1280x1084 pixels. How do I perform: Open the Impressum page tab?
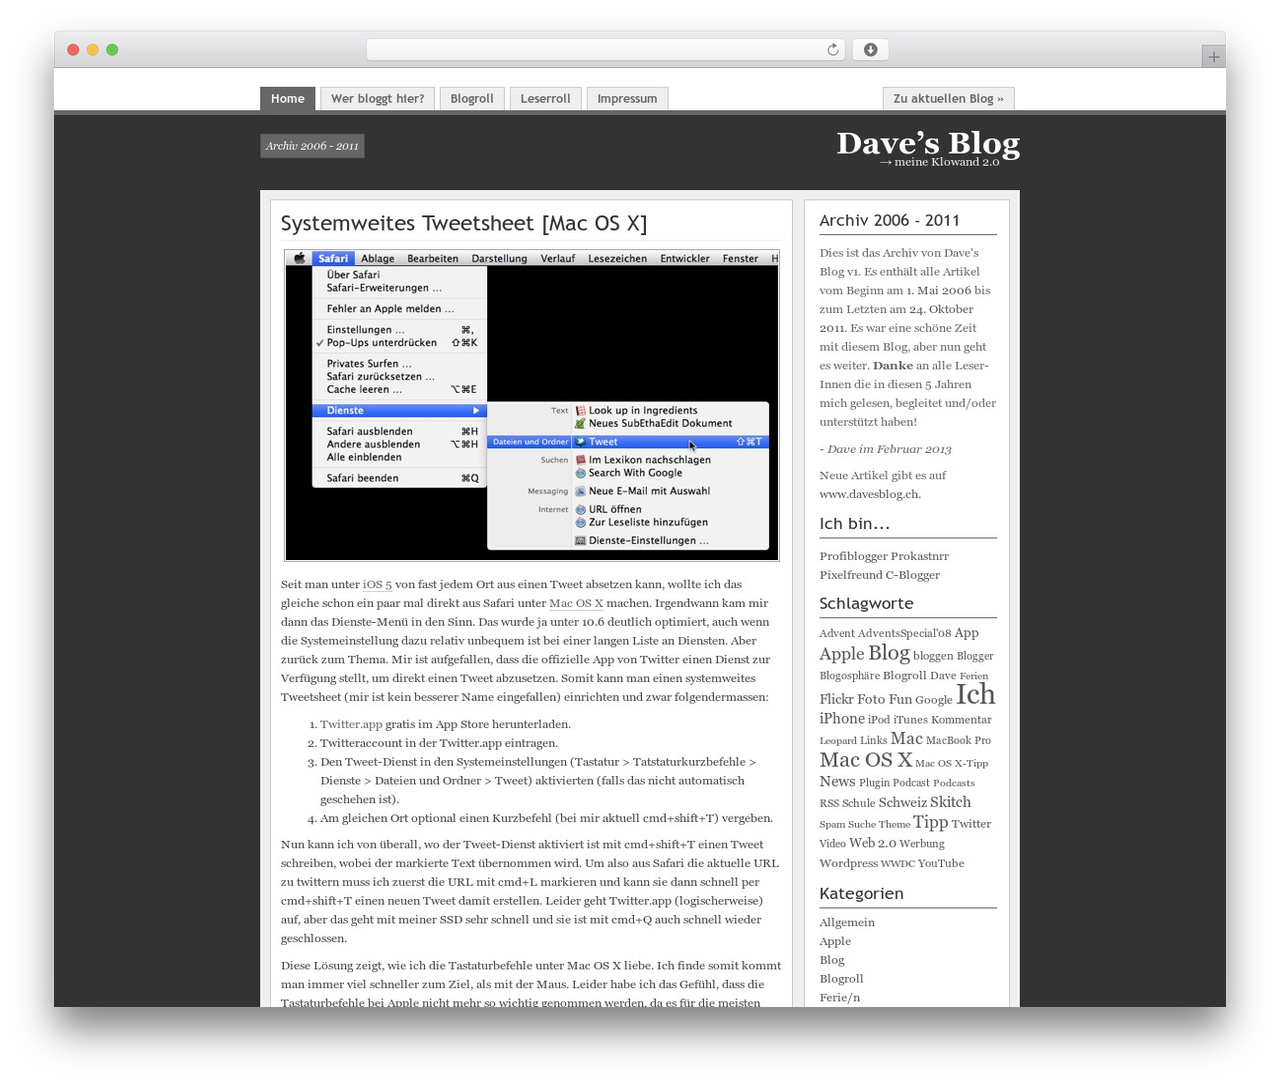click(x=627, y=98)
